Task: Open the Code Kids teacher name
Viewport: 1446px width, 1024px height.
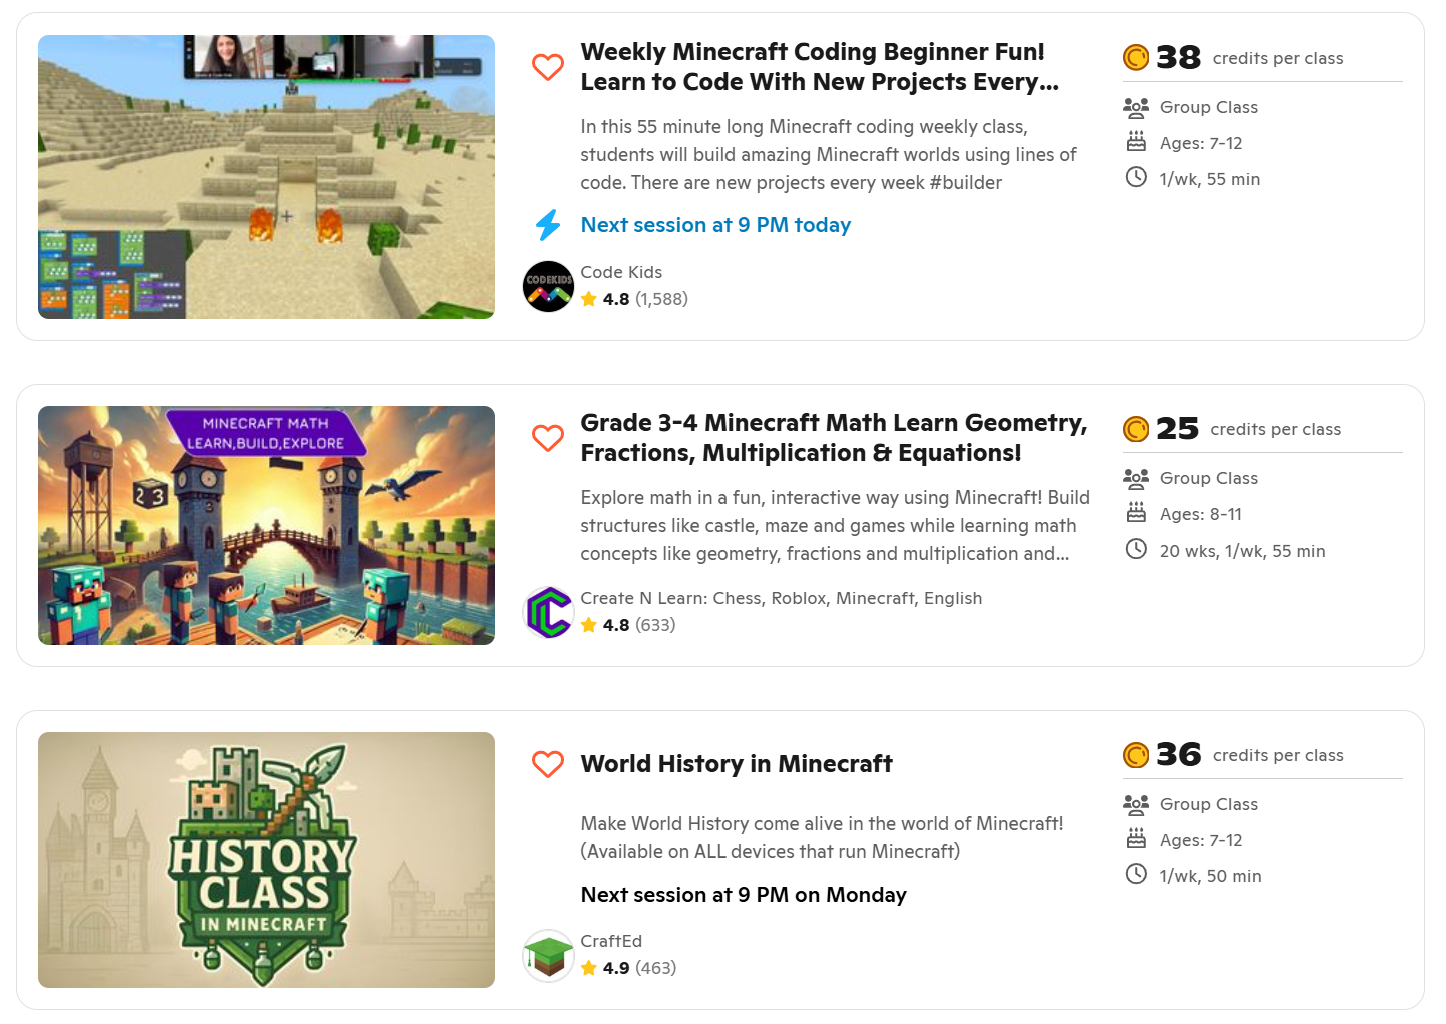Action: click(621, 272)
